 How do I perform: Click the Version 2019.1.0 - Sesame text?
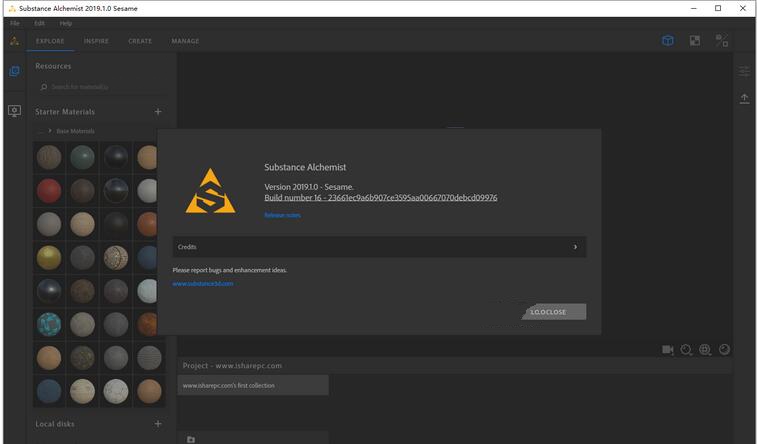click(x=309, y=187)
